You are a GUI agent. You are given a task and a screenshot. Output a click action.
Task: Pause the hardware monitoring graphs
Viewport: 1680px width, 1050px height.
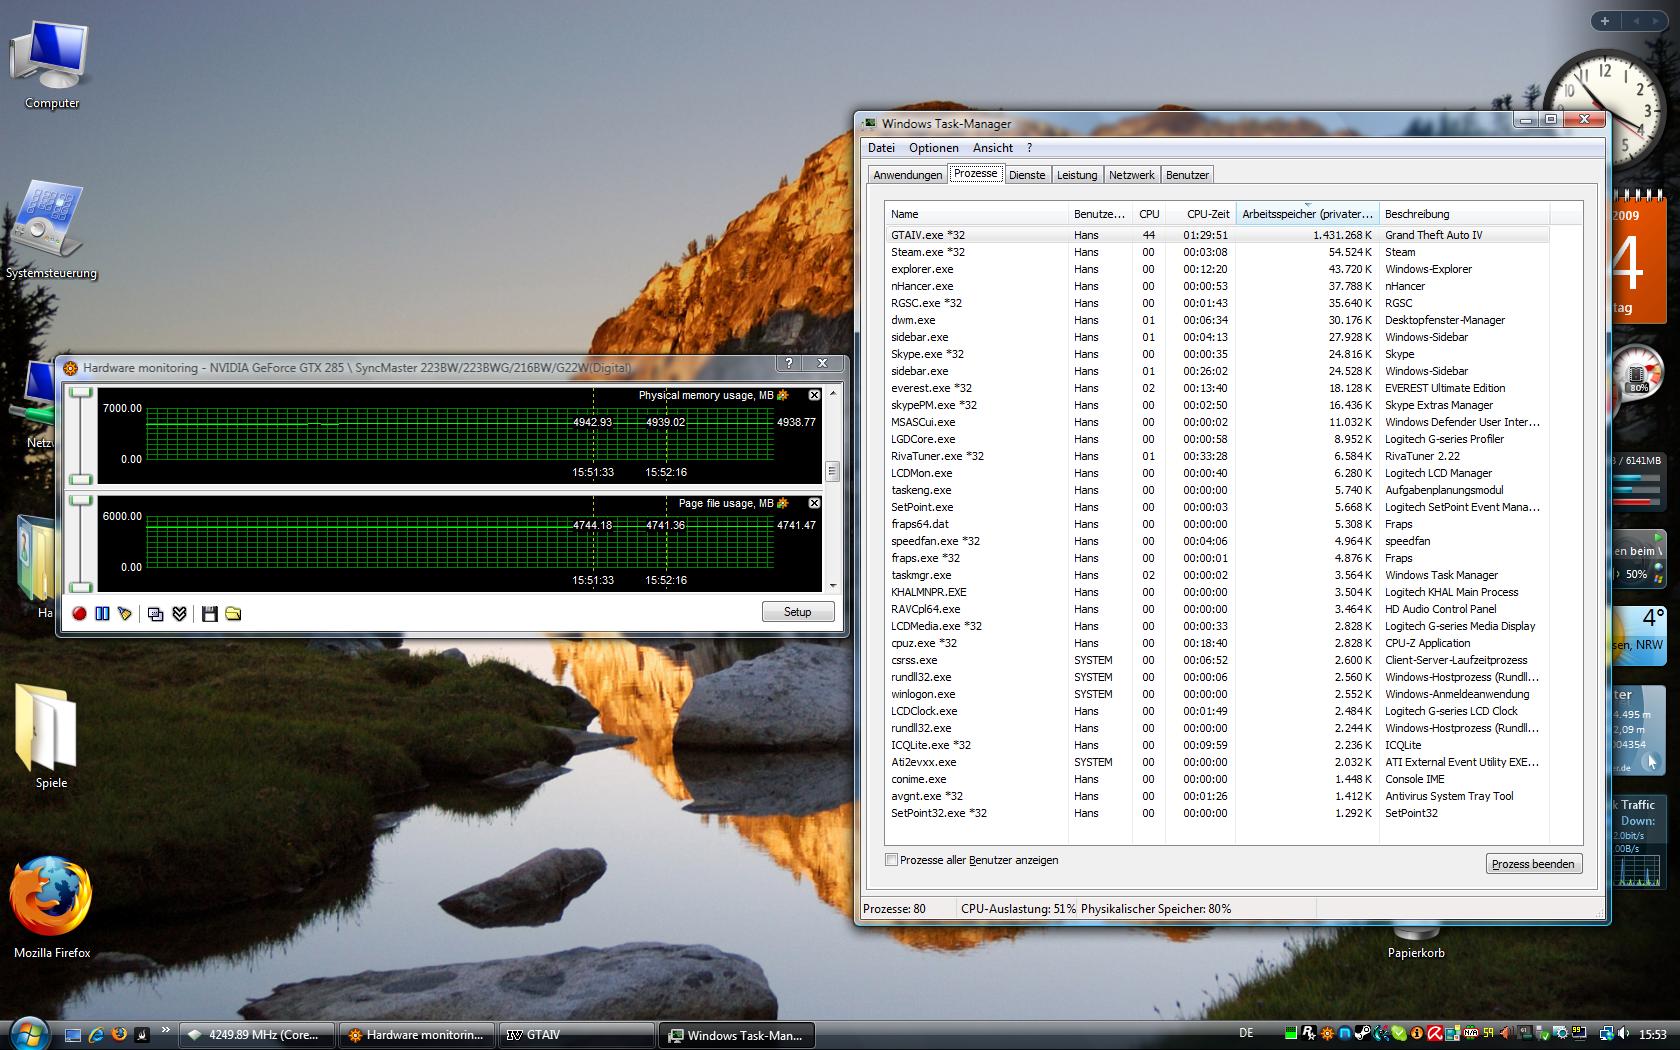(102, 613)
